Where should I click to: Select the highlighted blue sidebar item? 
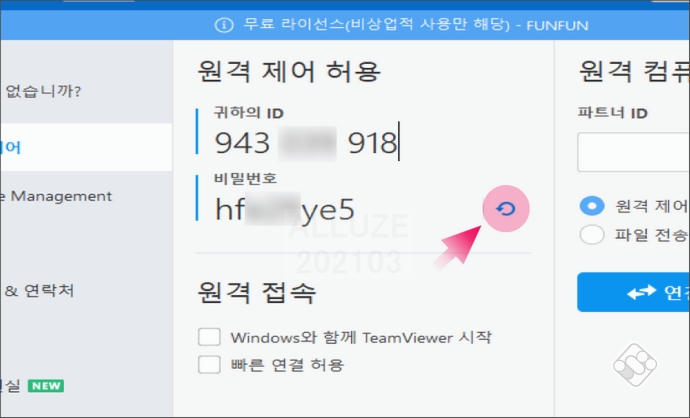click(x=86, y=147)
